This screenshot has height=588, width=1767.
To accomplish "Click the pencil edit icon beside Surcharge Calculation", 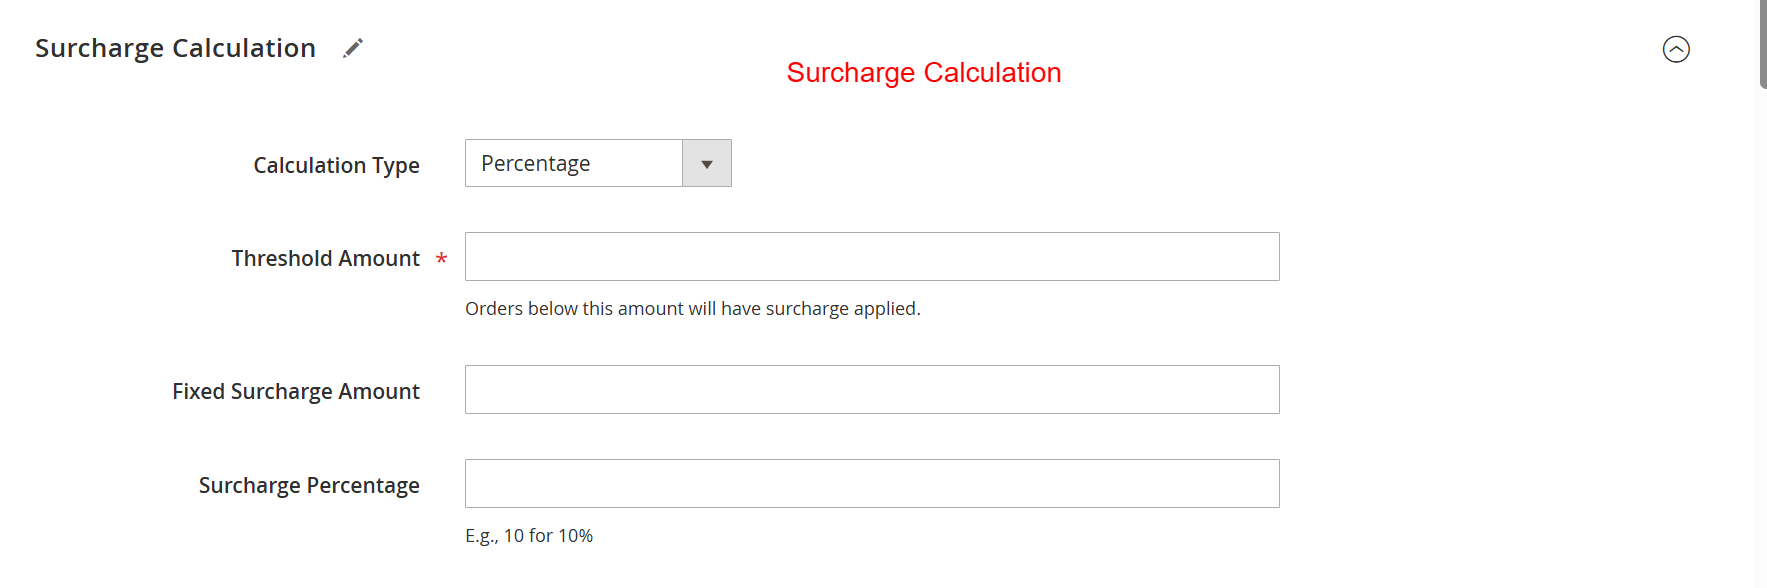I will [353, 48].
